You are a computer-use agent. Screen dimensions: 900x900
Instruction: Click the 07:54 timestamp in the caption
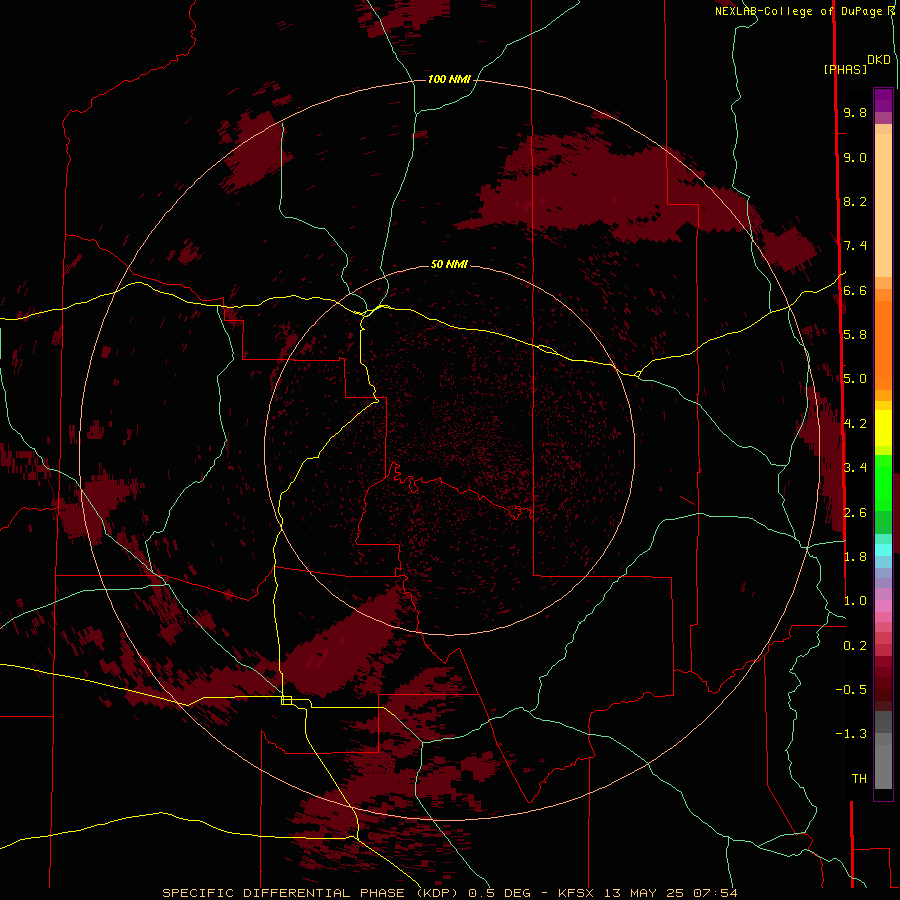coord(715,893)
